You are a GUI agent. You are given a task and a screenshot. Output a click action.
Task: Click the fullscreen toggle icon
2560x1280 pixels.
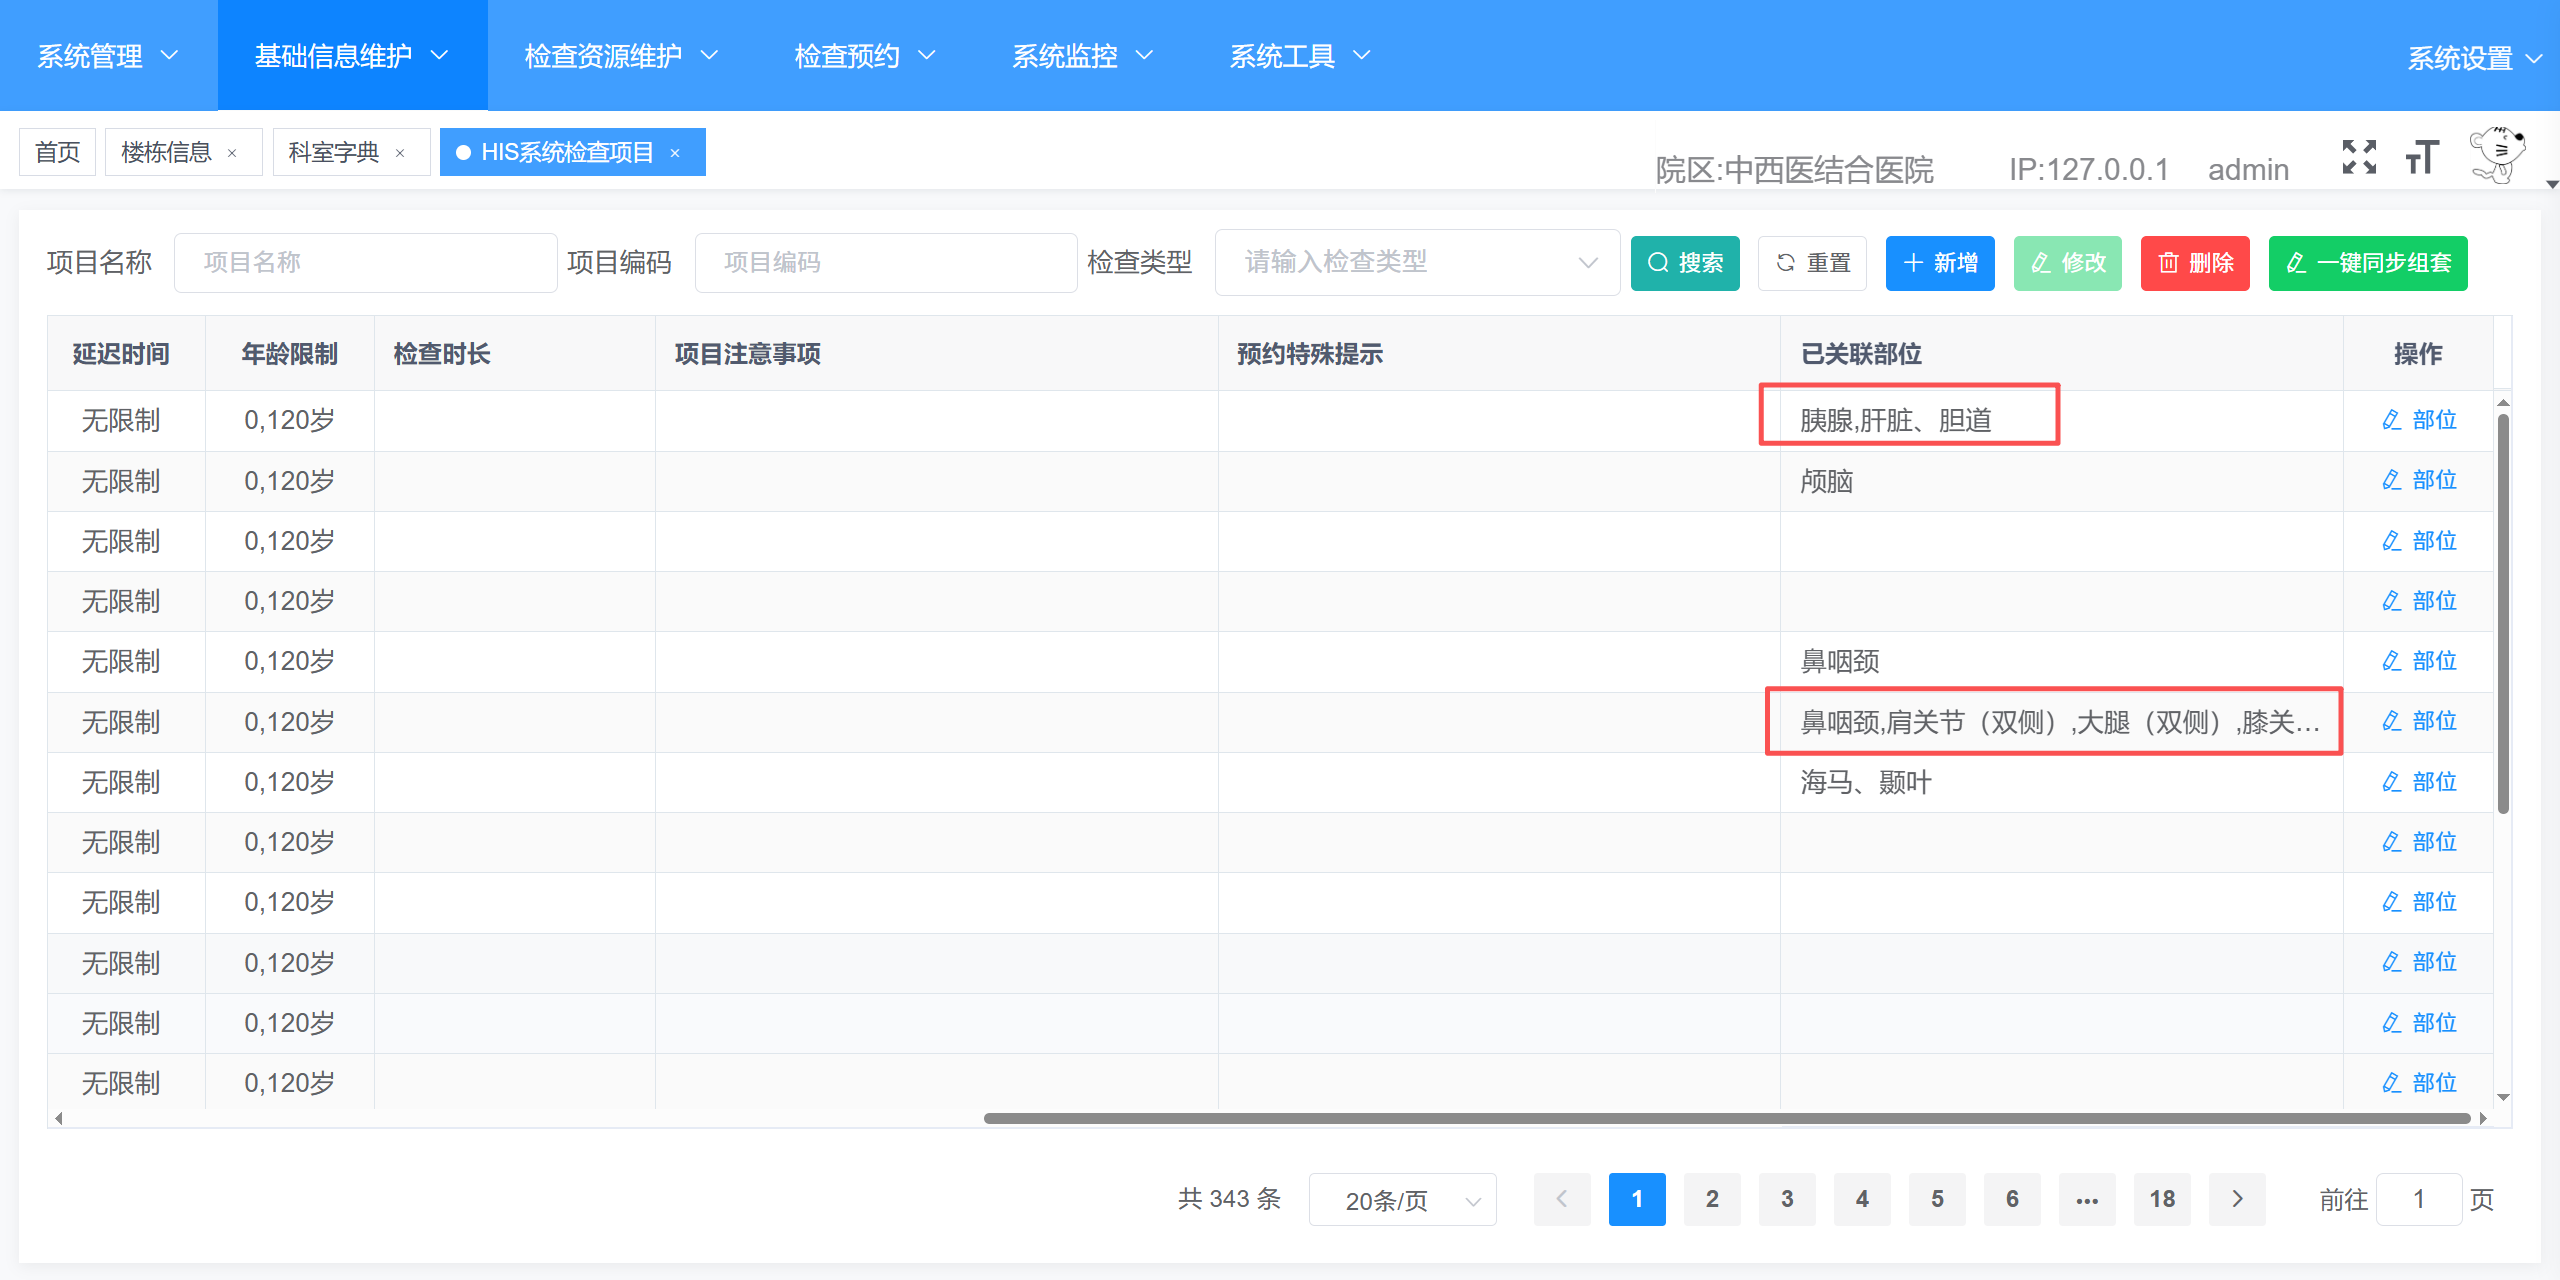(x=2360, y=157)
